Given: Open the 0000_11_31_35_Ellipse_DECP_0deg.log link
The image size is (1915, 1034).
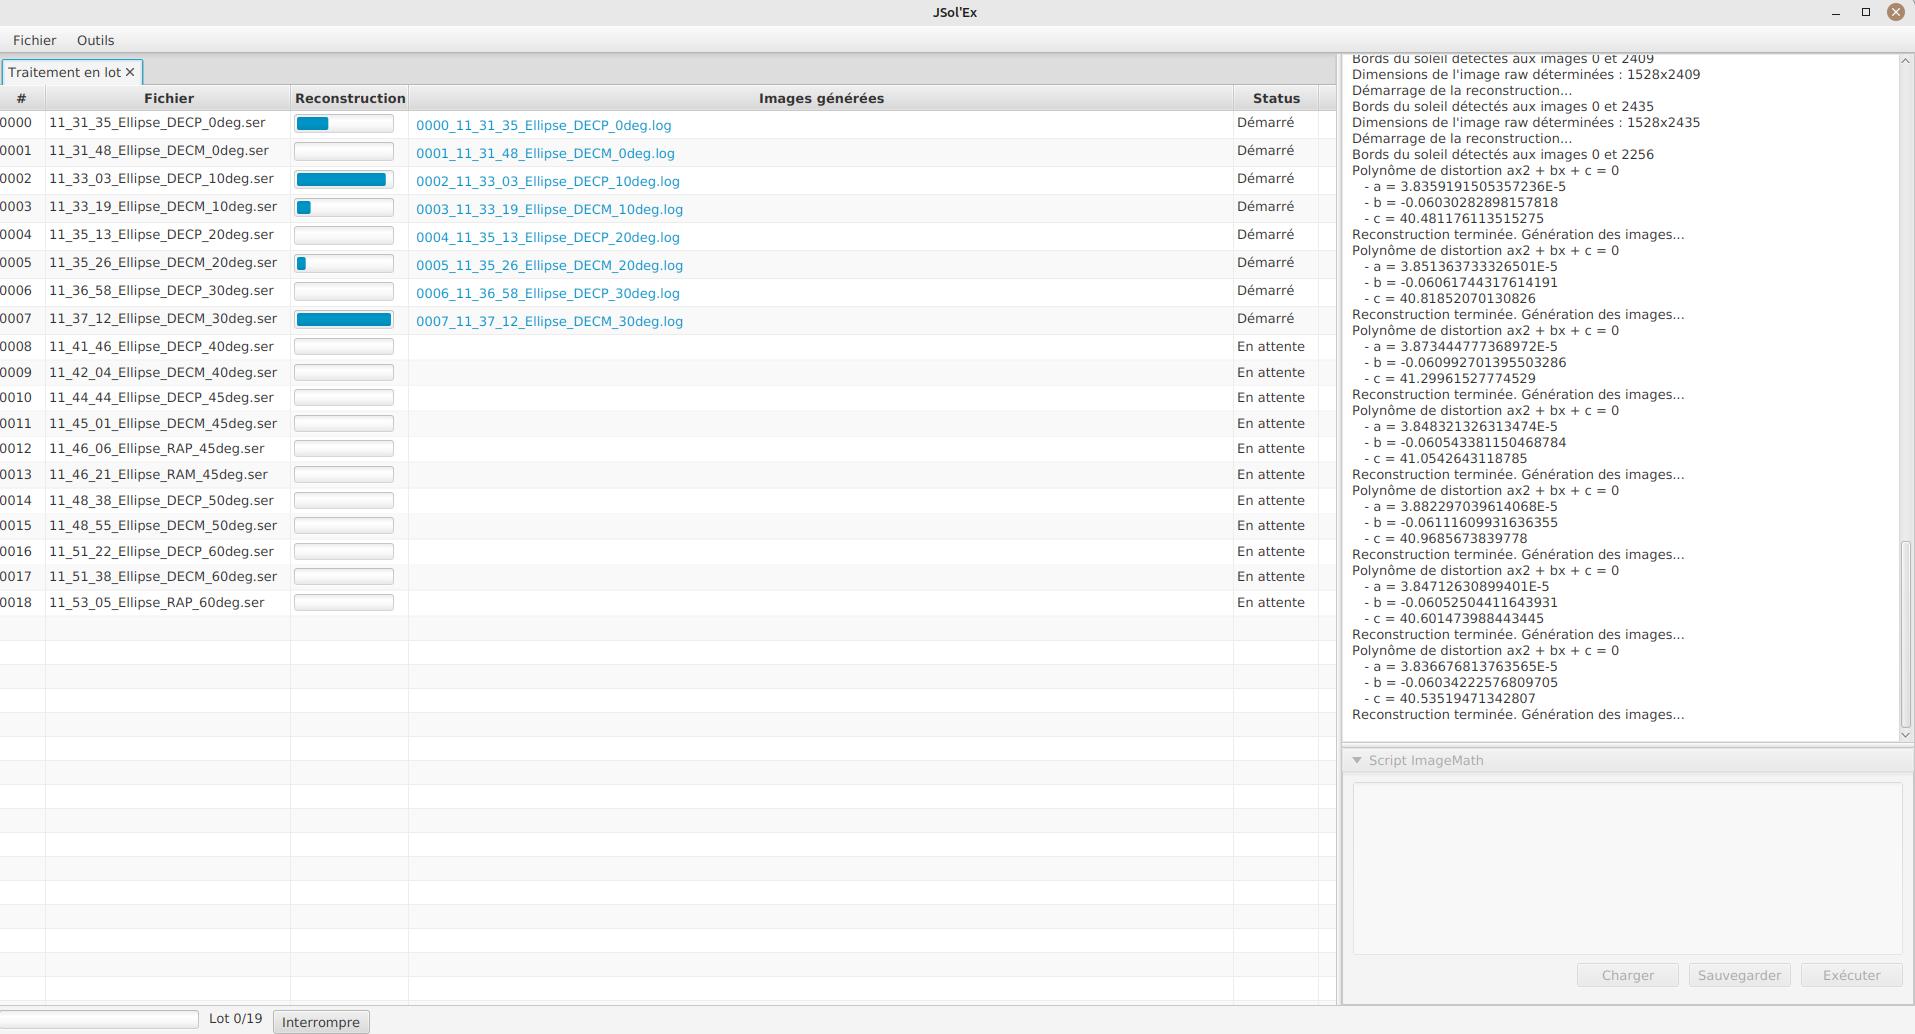Looking at the screenshot, I should click(x=543, y=125).
